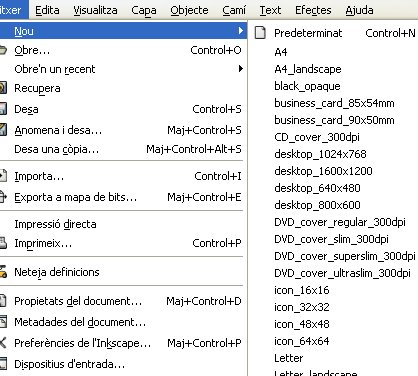Open the Objecte menu in menu bar
The image size is (418, 376).
(189, 10)
